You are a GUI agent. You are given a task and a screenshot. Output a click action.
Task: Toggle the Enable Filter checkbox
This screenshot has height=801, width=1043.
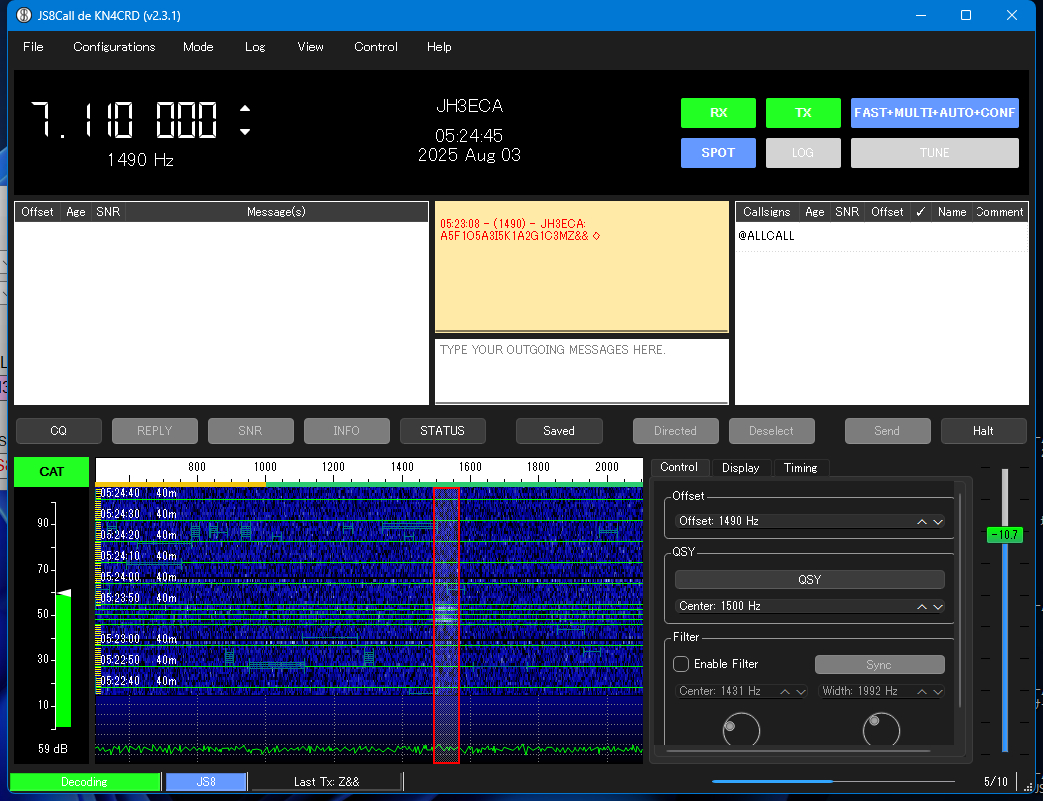pos(681,664)
